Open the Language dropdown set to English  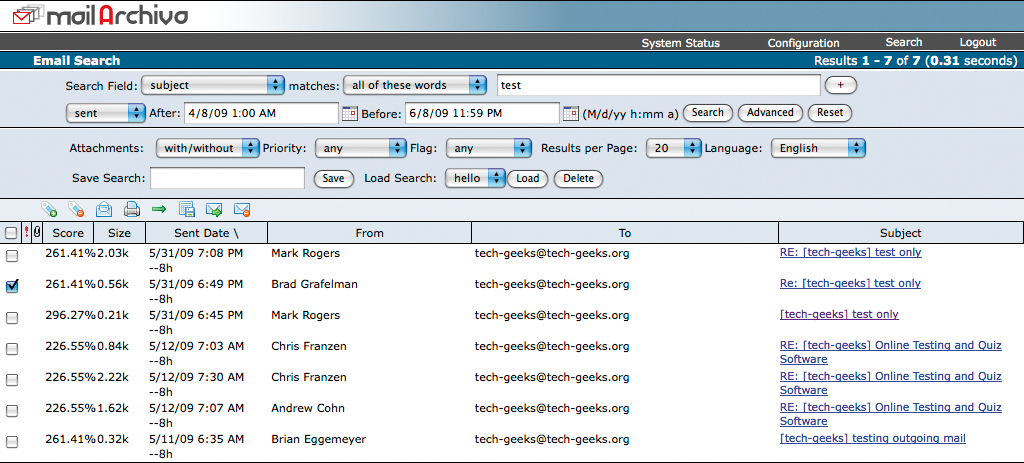pyautogui.click(x=818, y=148)
